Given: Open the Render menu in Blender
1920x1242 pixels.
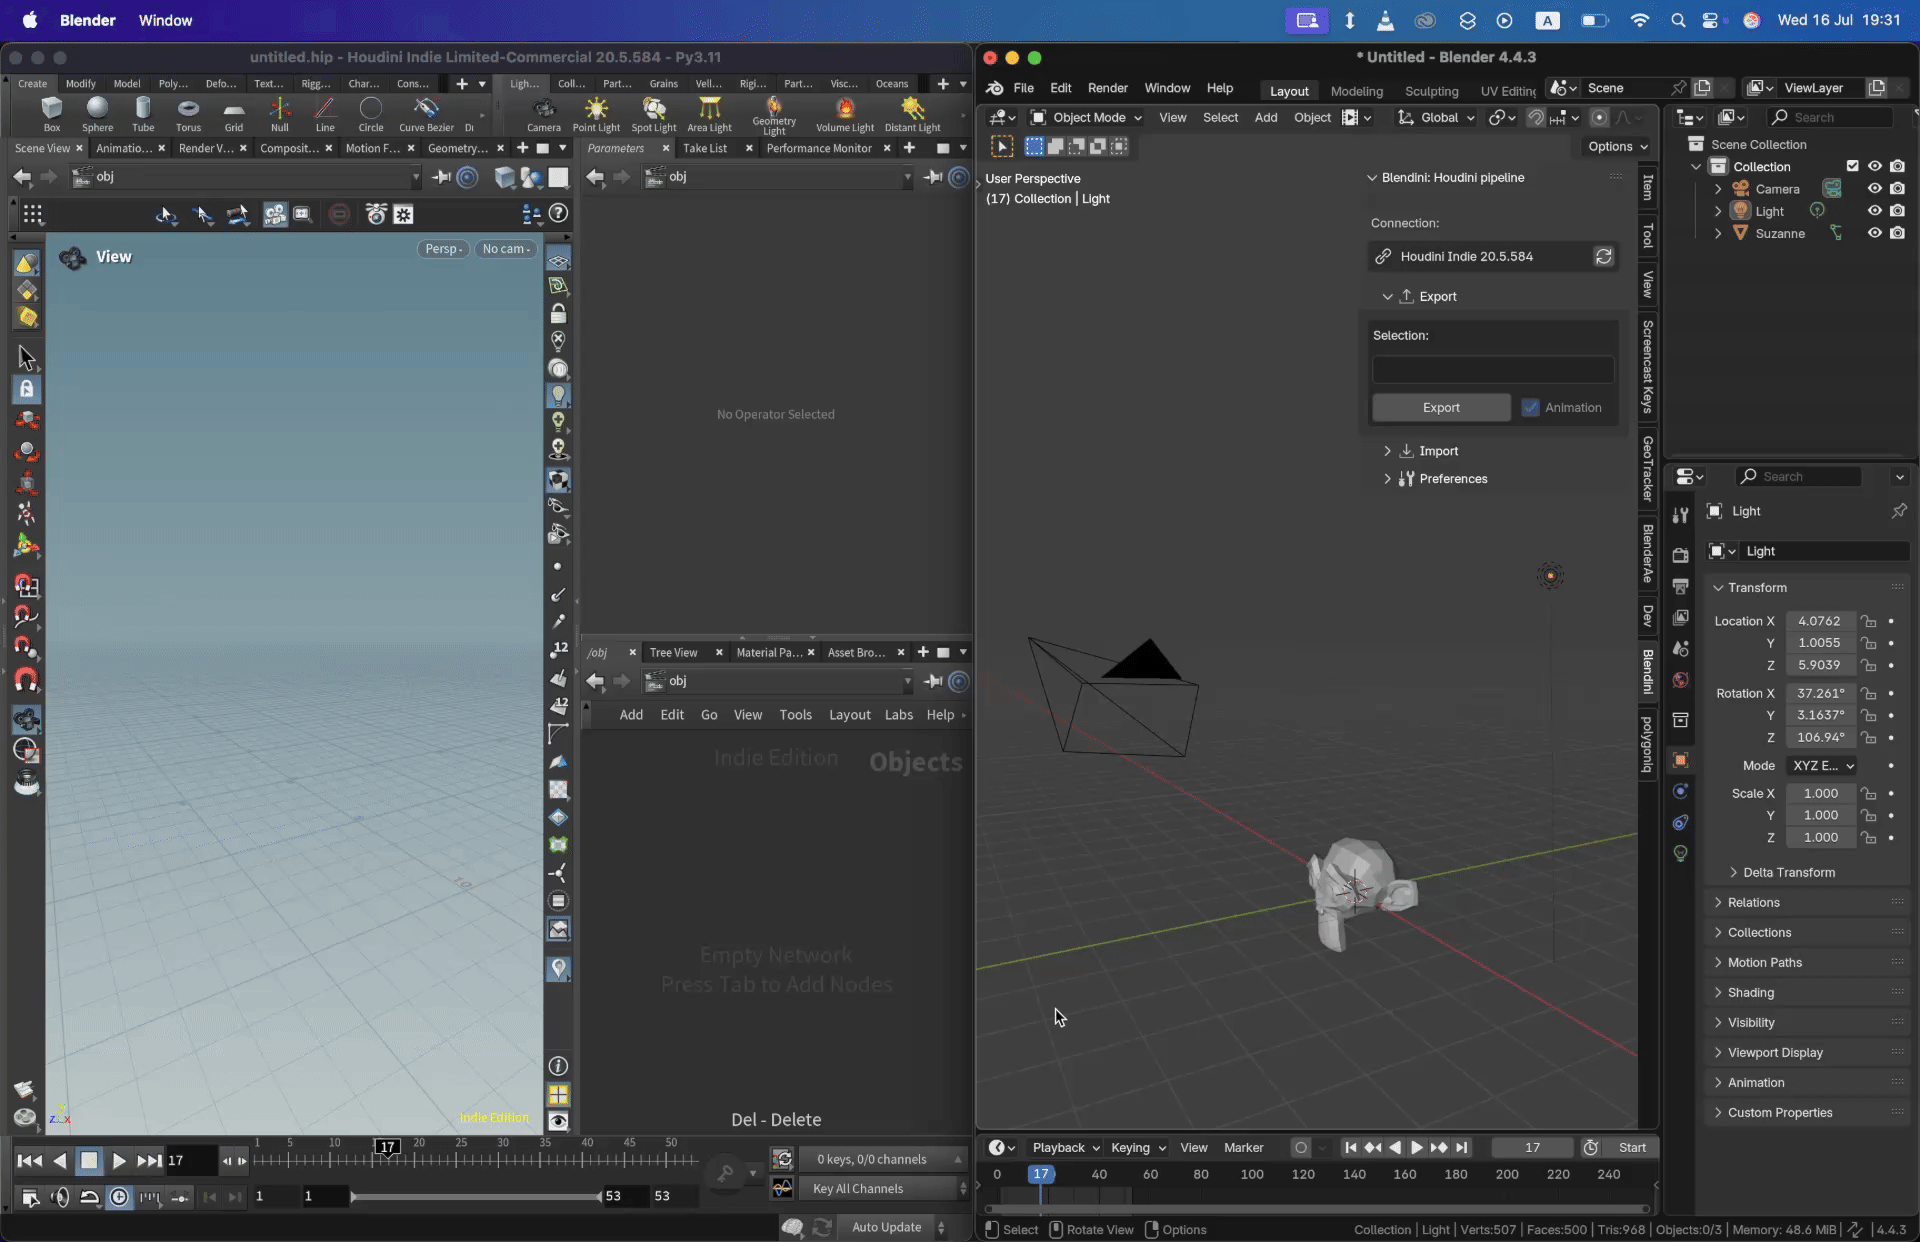Looking at the screenshot, I should coord(1107,88).
